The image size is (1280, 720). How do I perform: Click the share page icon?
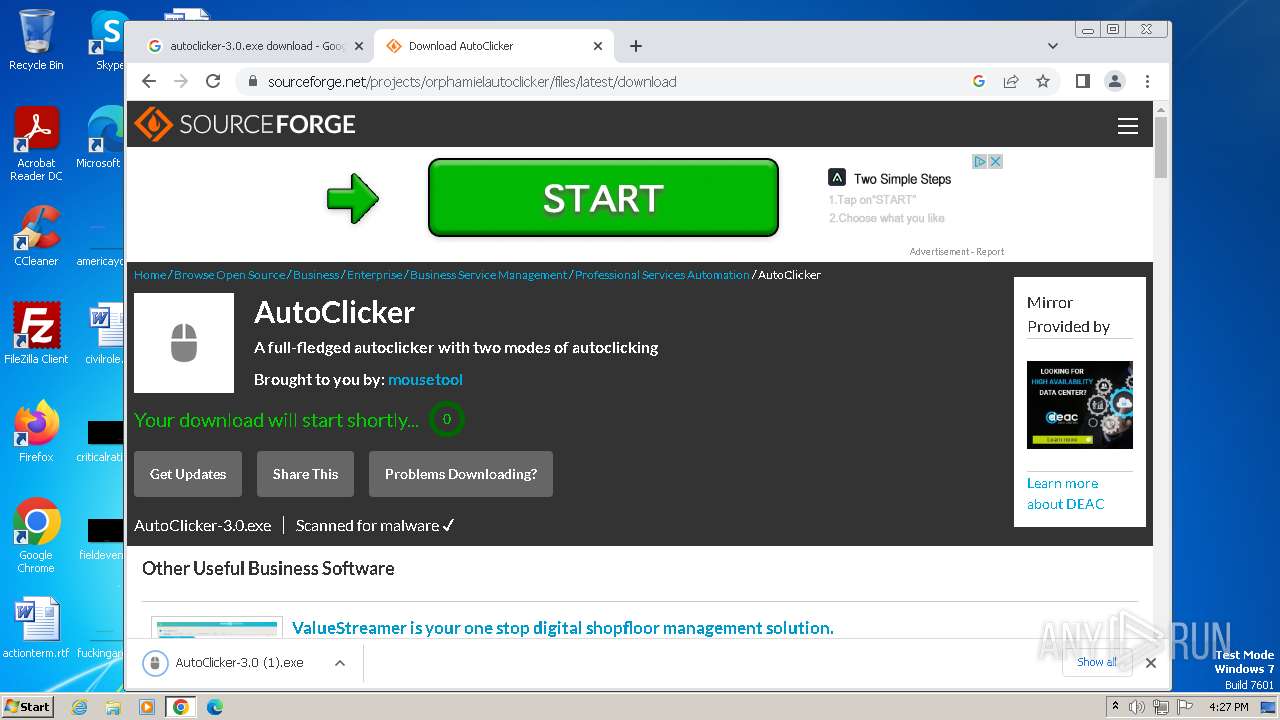click(x=1011, y=82)
